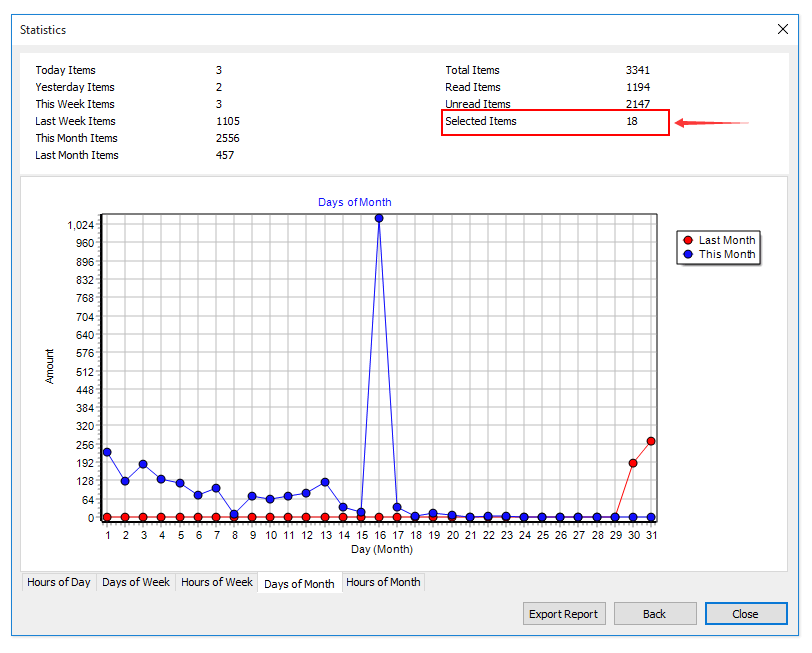Click the Total Items value 3341
Image resolution: width=812 pixels, height=653 pixels.
639,70
